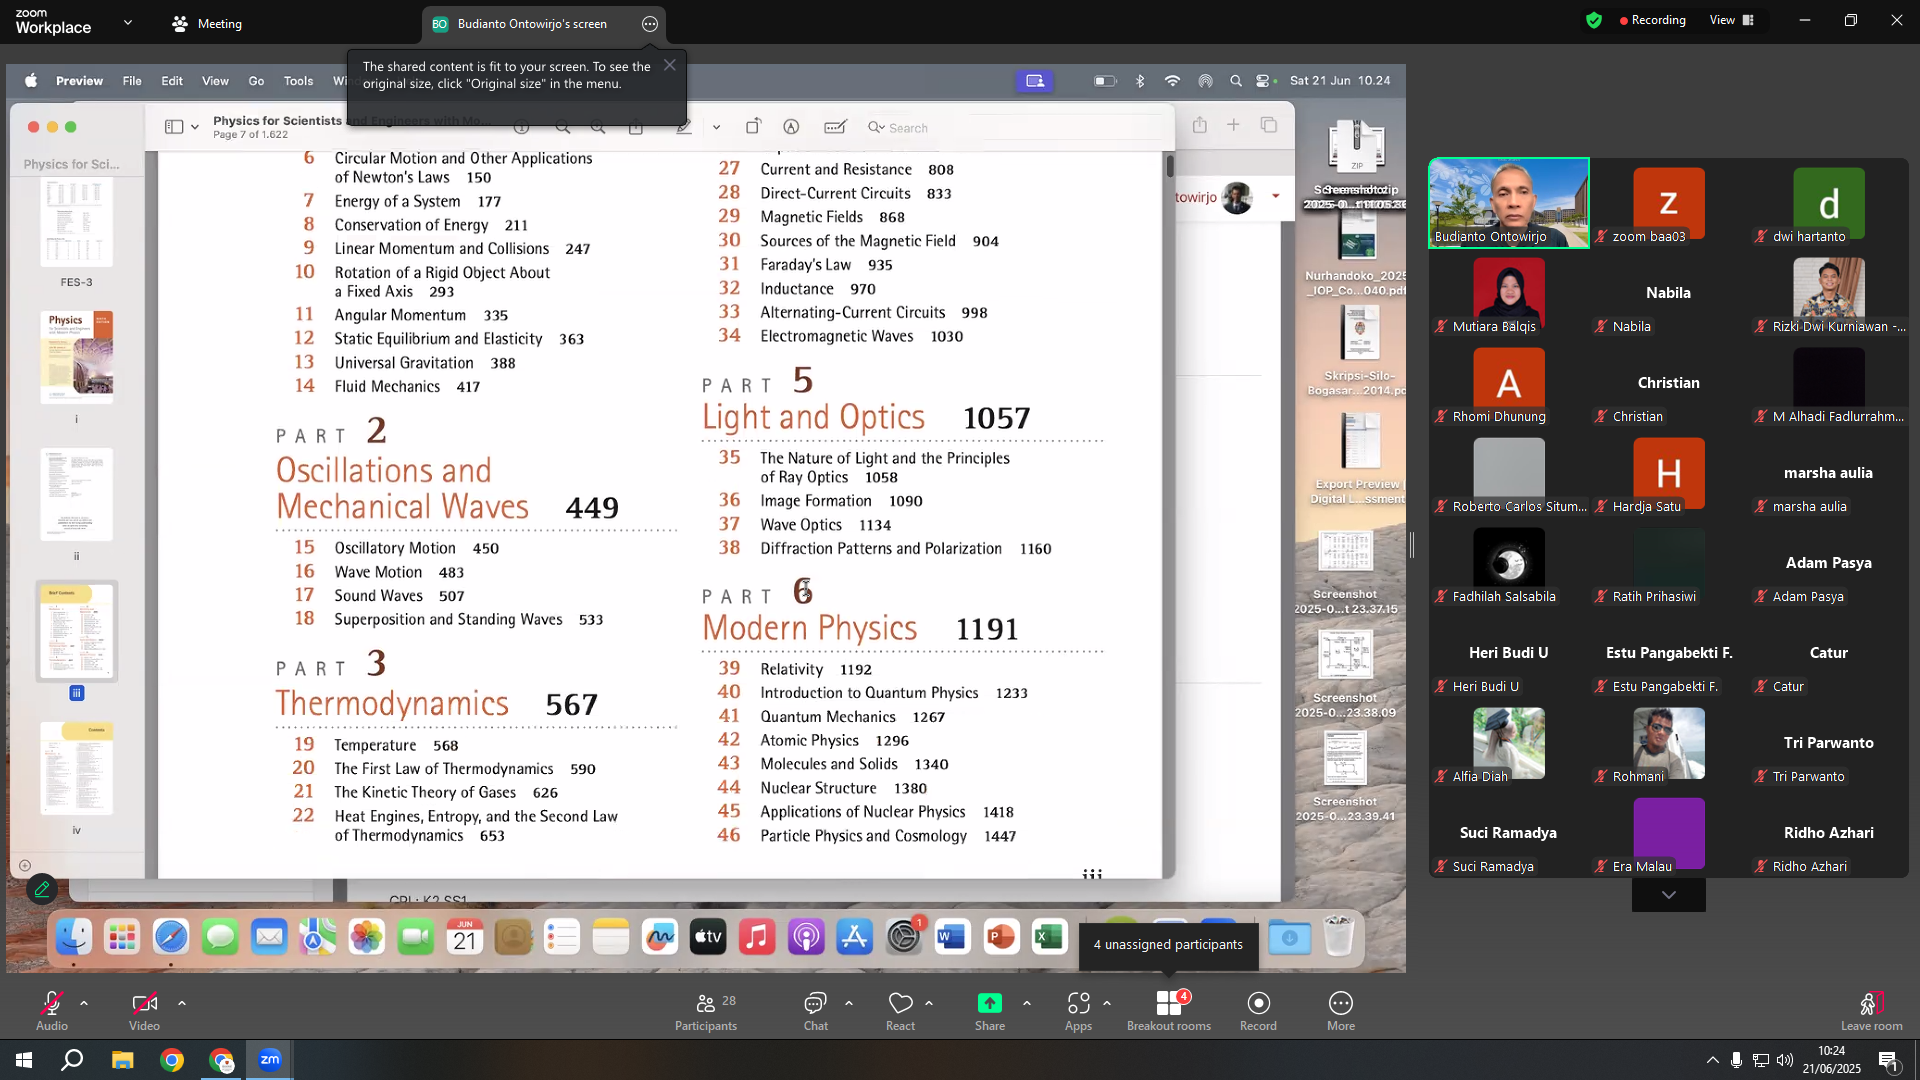Start sharing with the green Share button
Image resolution: width=1920 pixels, height=1080 pixels.
(990, 1011)
